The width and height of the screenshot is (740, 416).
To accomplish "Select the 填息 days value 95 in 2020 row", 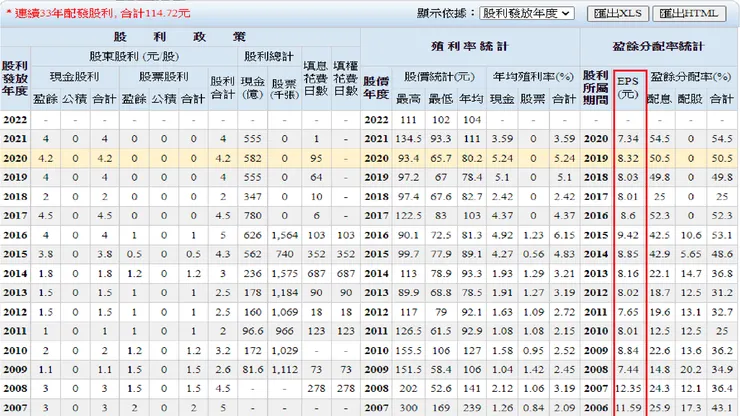I will coord(316,158).
